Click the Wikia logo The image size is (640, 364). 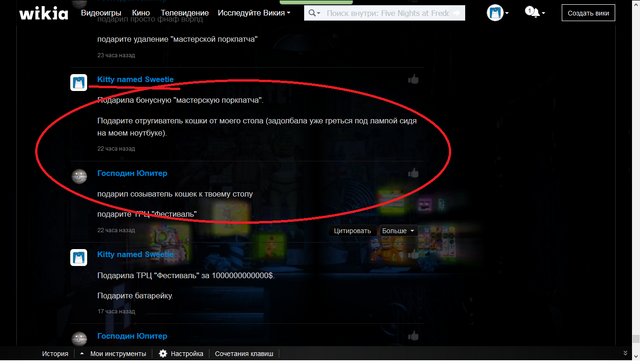pyautogui.click(x=44, y=14)
